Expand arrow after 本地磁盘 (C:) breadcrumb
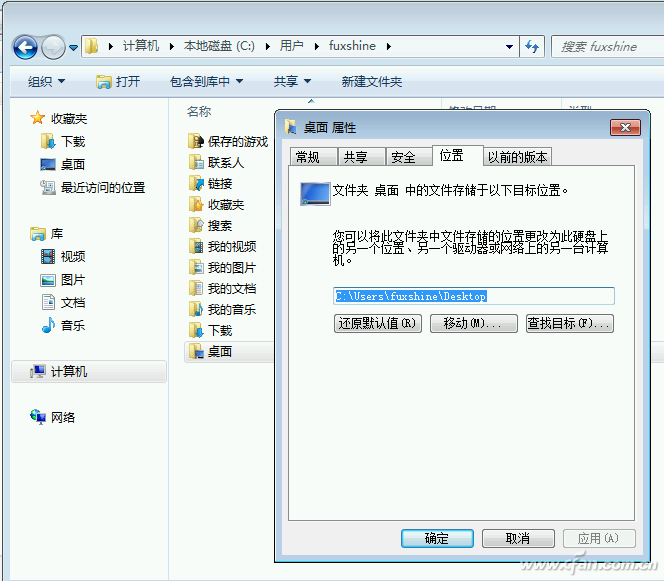 pos(268,46)
